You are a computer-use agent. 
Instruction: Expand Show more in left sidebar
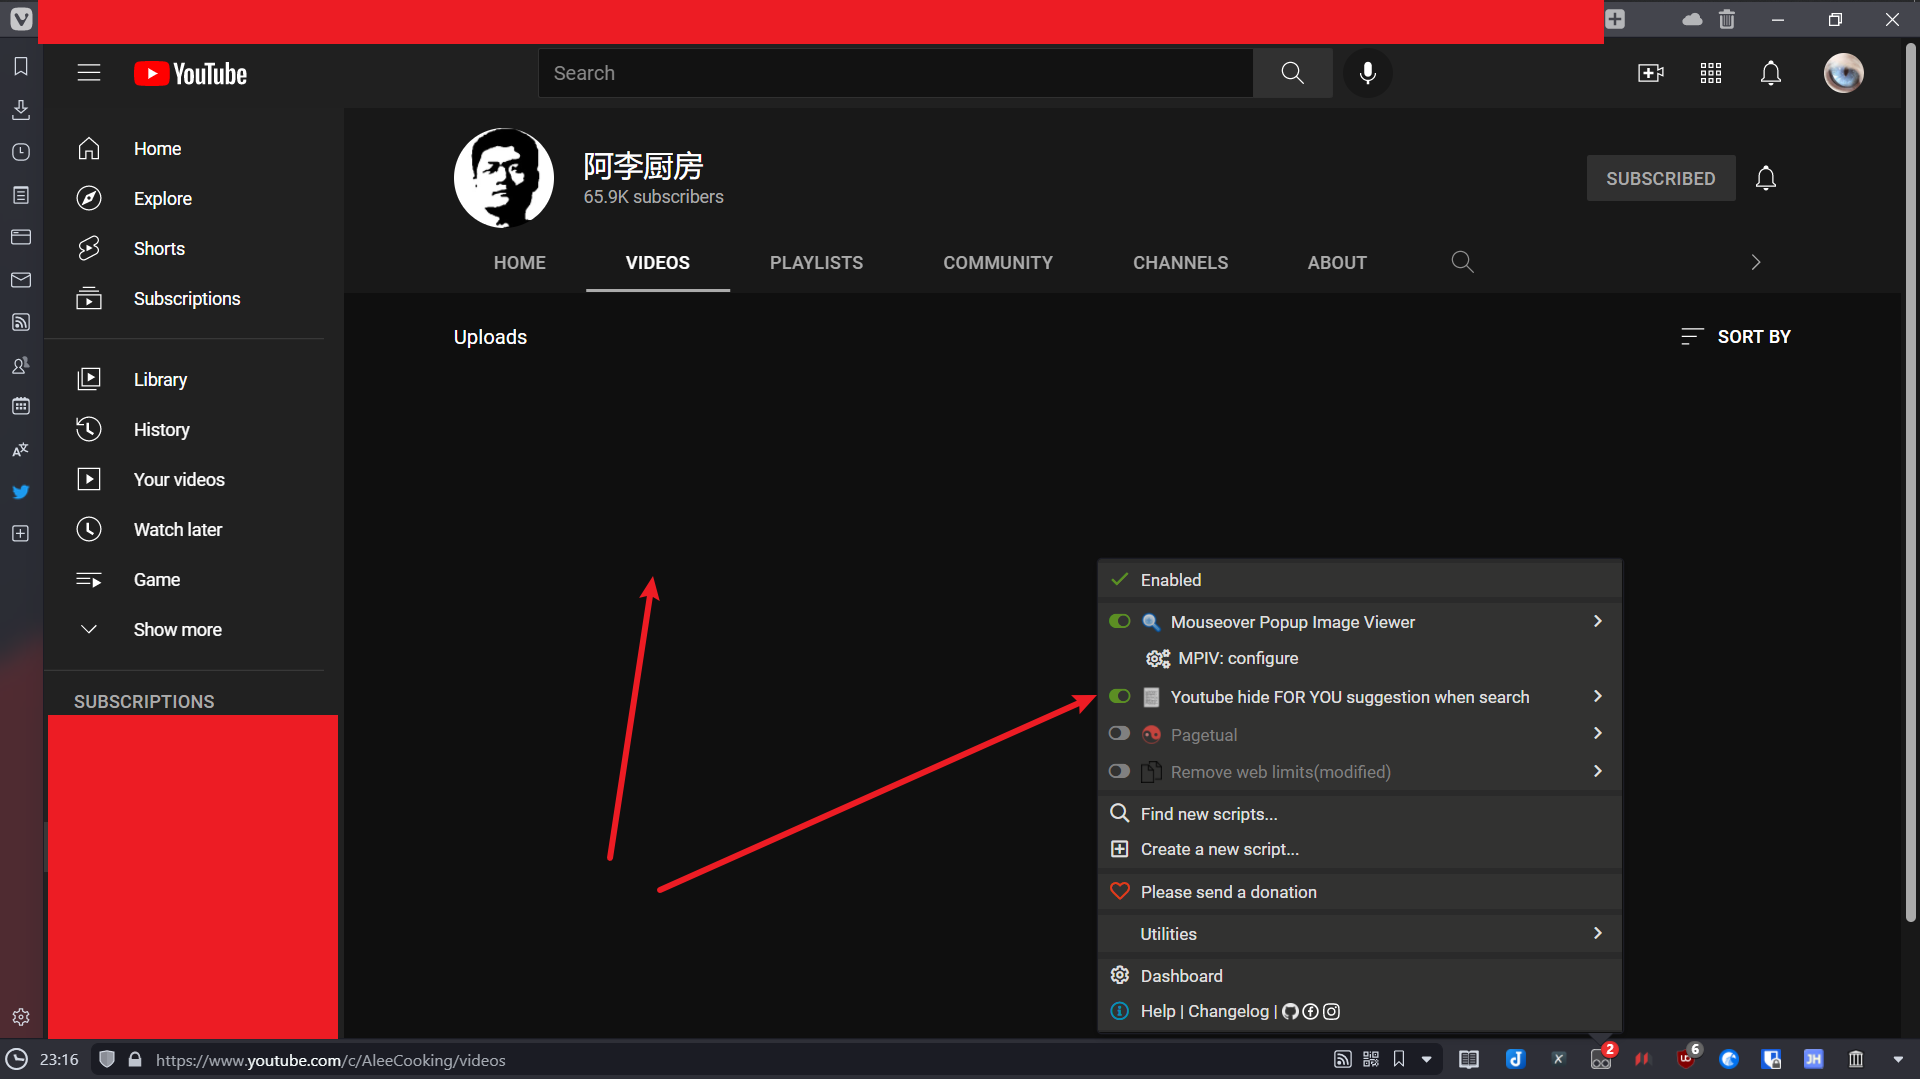[177, 630]
